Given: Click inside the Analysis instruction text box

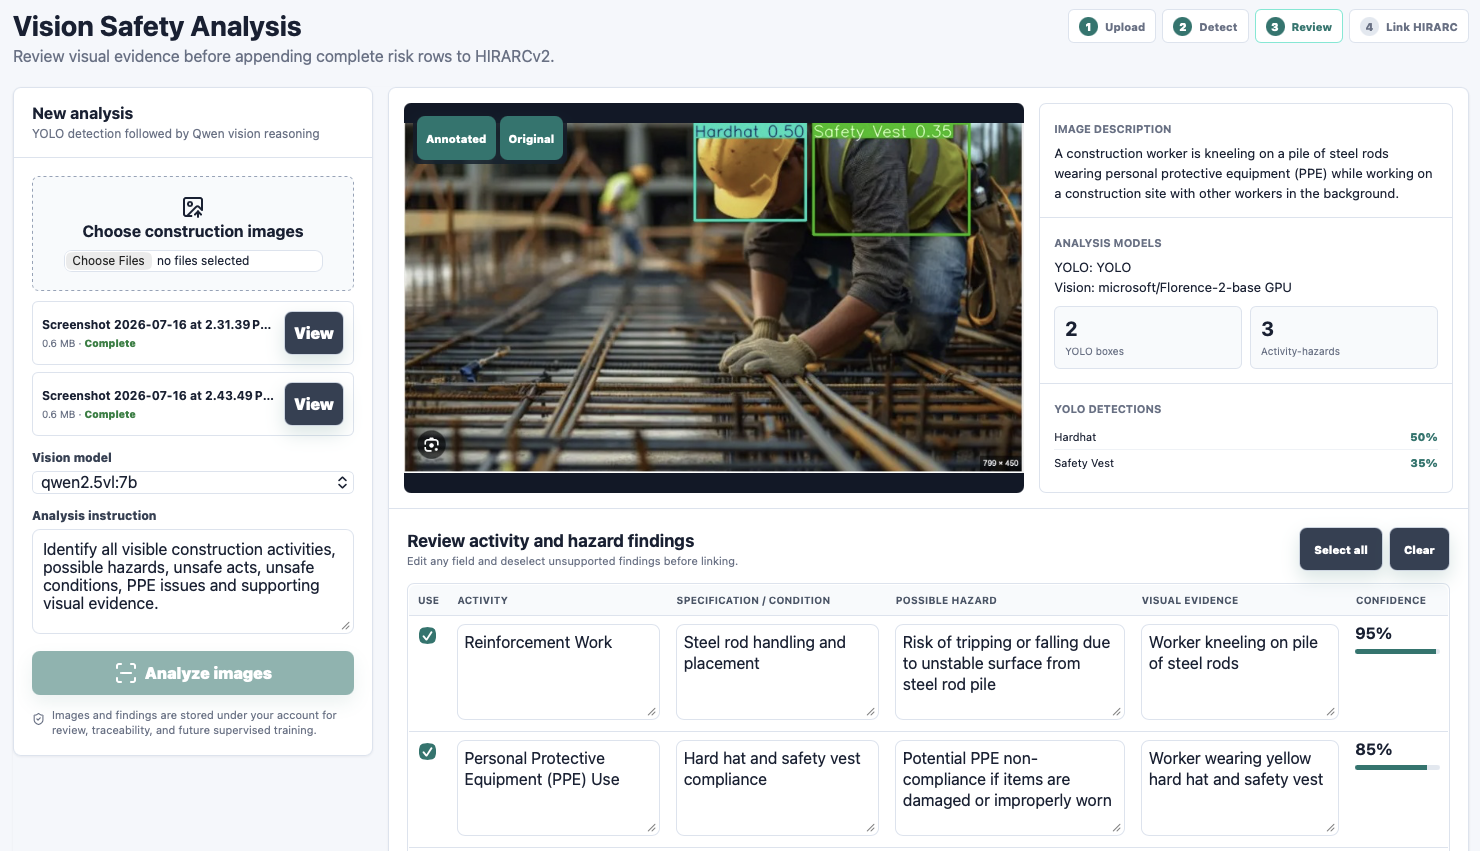Looking at the screenshot, I should 193,581.
